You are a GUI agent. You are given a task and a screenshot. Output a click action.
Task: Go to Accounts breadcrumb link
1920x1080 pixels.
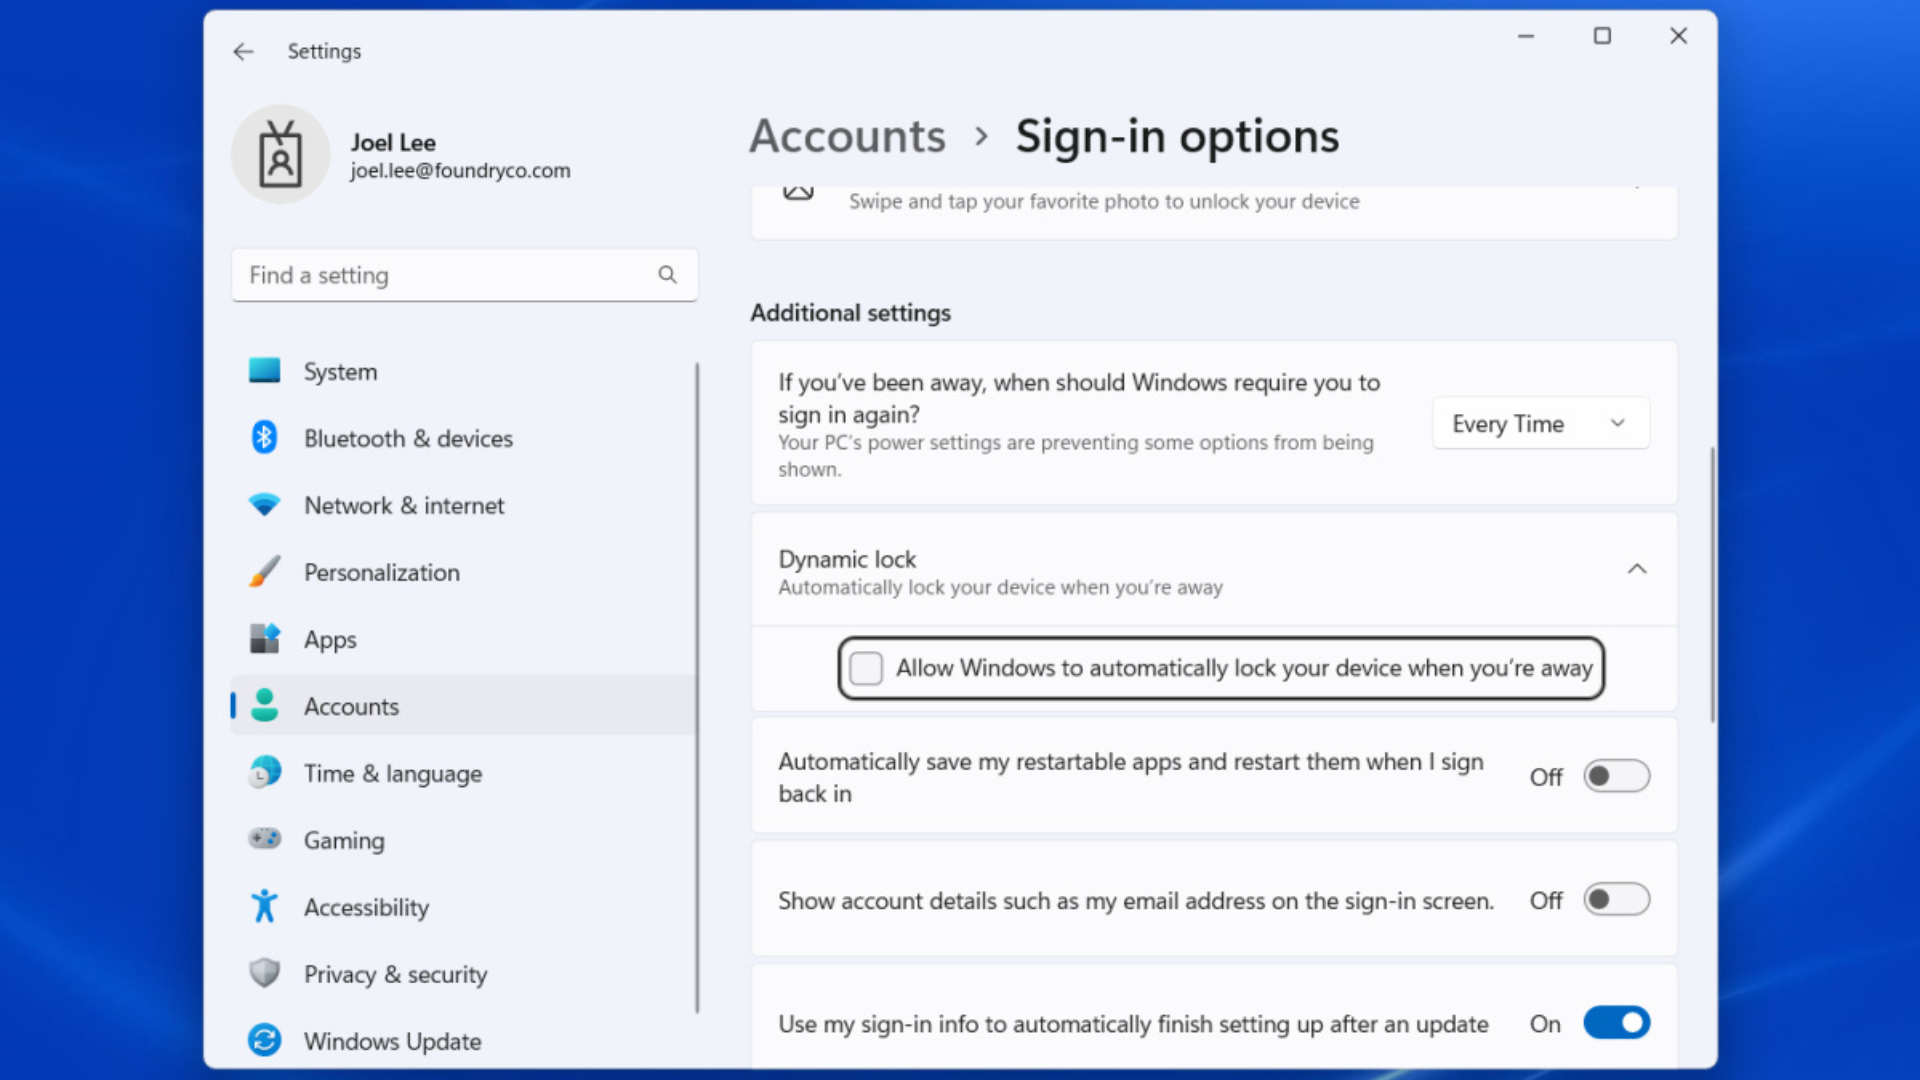coord(847,137)
